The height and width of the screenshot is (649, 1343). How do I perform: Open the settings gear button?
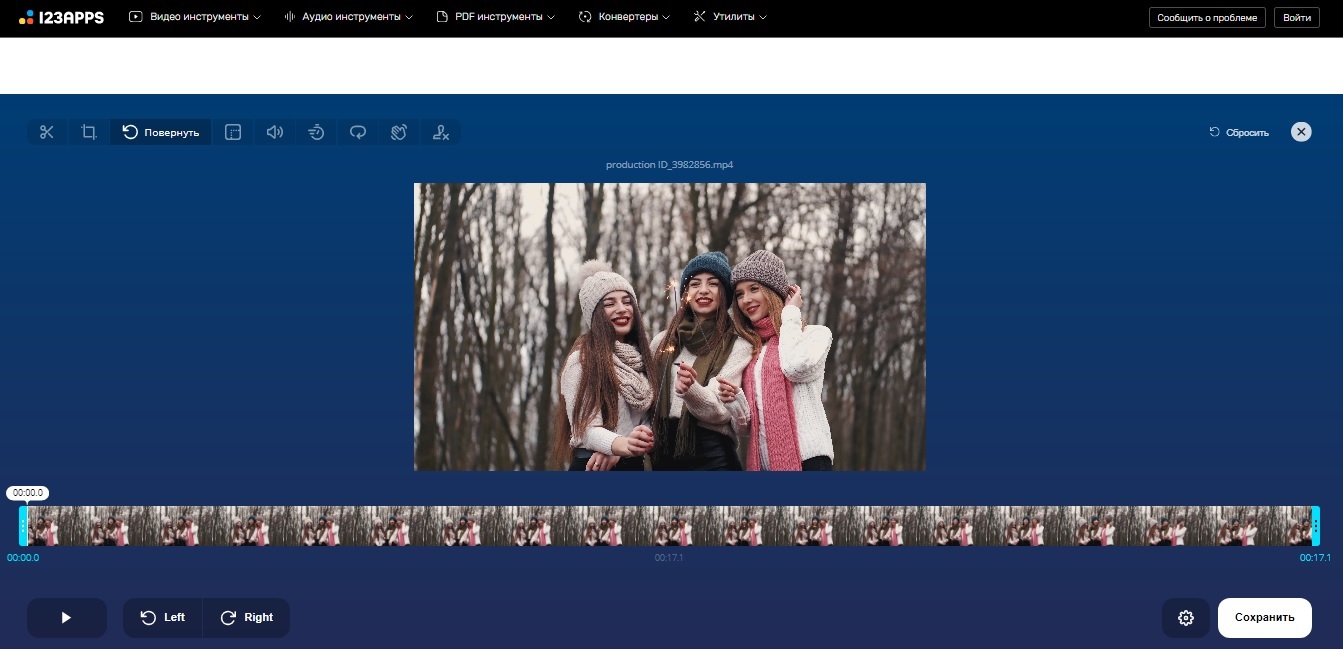pyautogui.click(x=1186, y=618)
